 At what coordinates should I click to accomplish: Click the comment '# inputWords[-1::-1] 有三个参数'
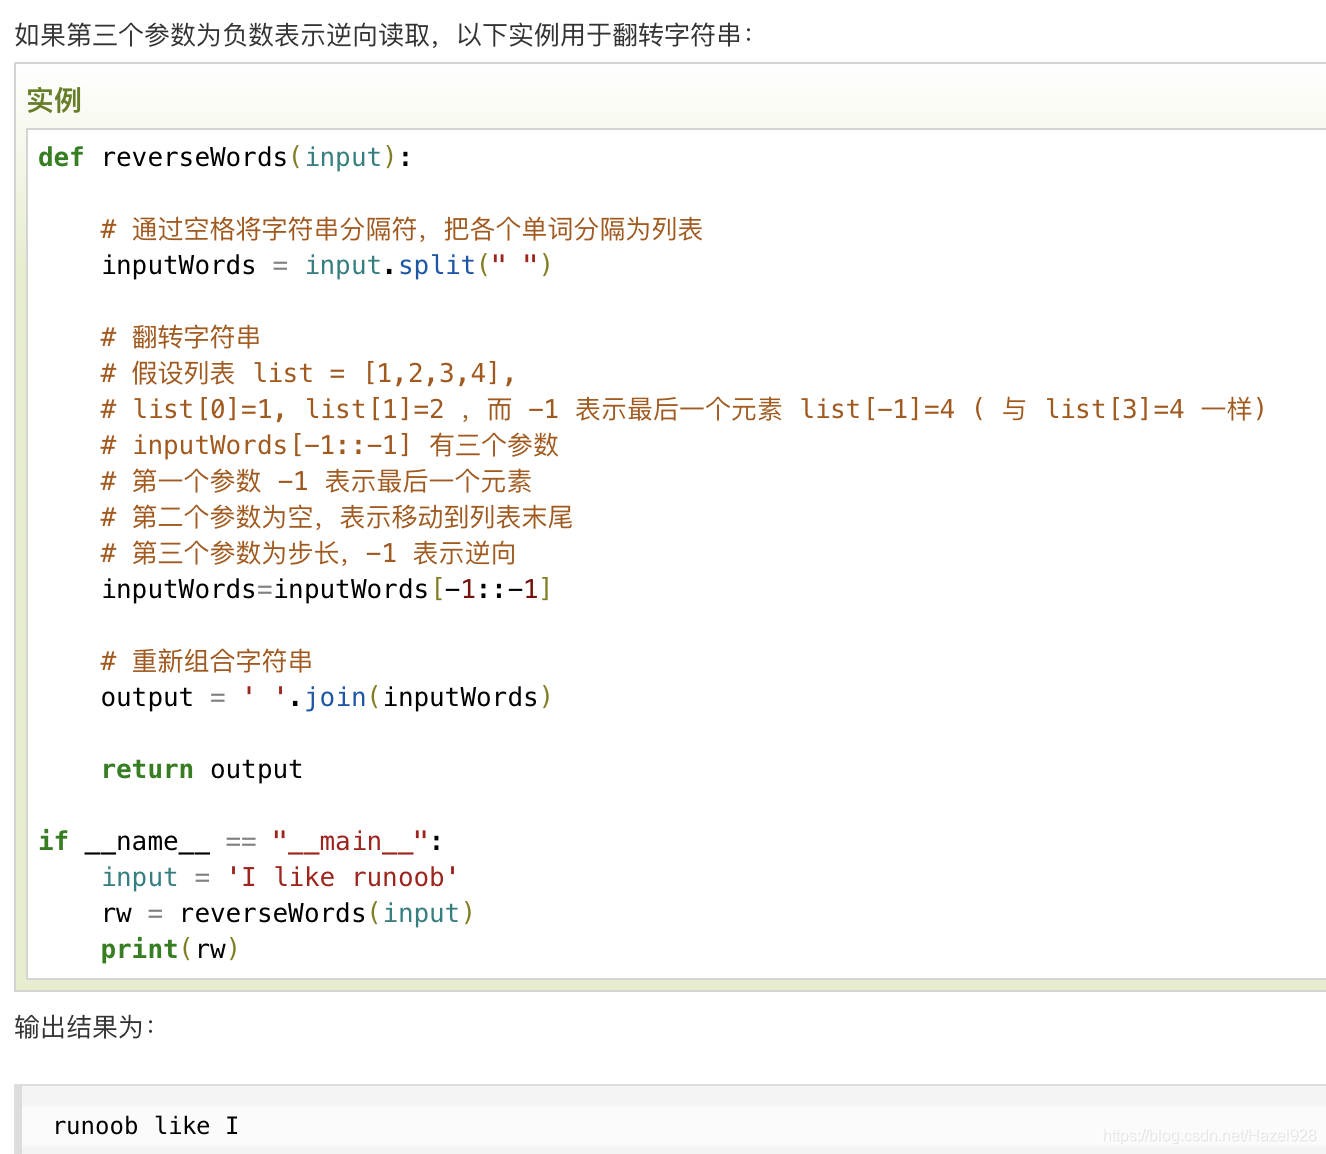click(x=330, y=445)
